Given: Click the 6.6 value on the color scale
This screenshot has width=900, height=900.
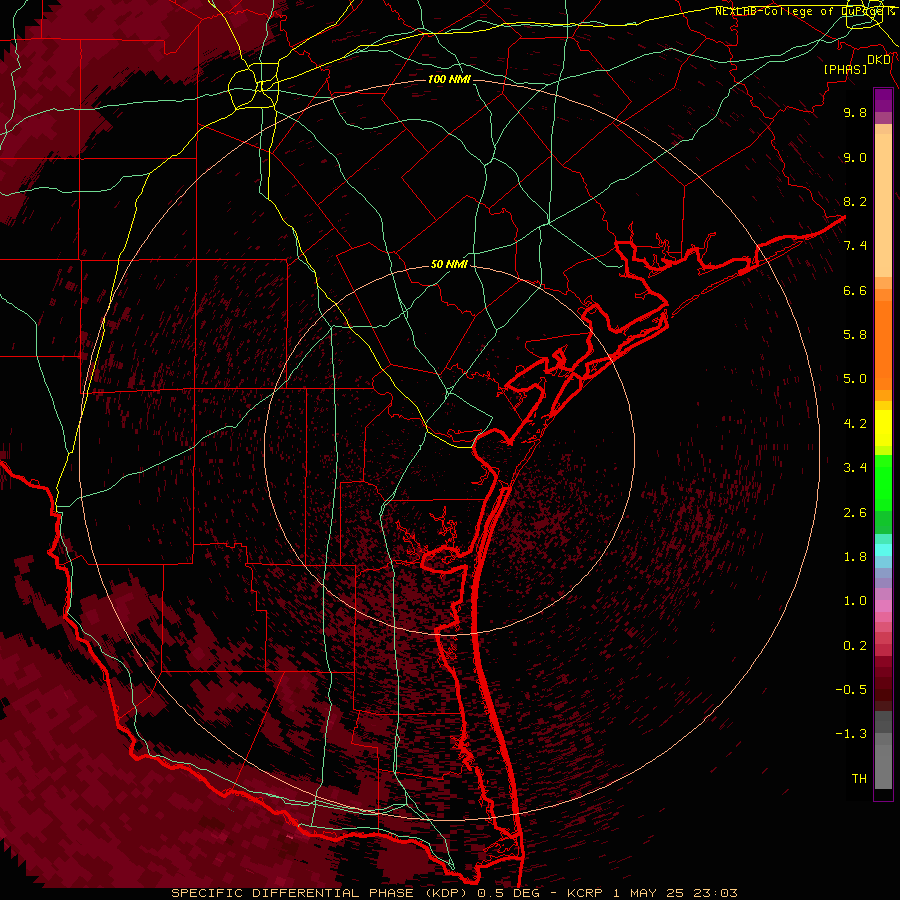Looking at the screenshot, I should tap(855, 290).
